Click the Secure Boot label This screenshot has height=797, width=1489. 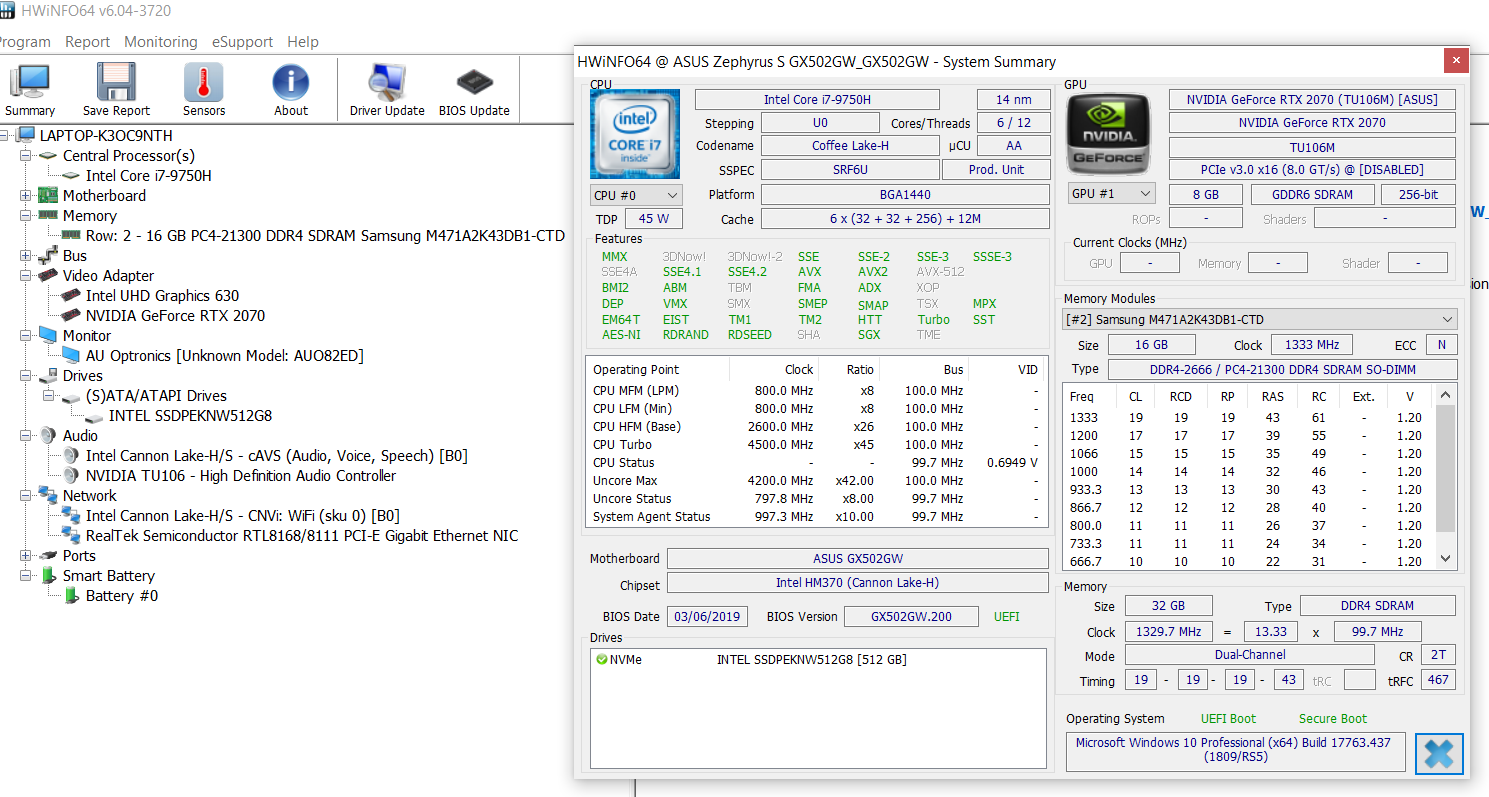1333,719
